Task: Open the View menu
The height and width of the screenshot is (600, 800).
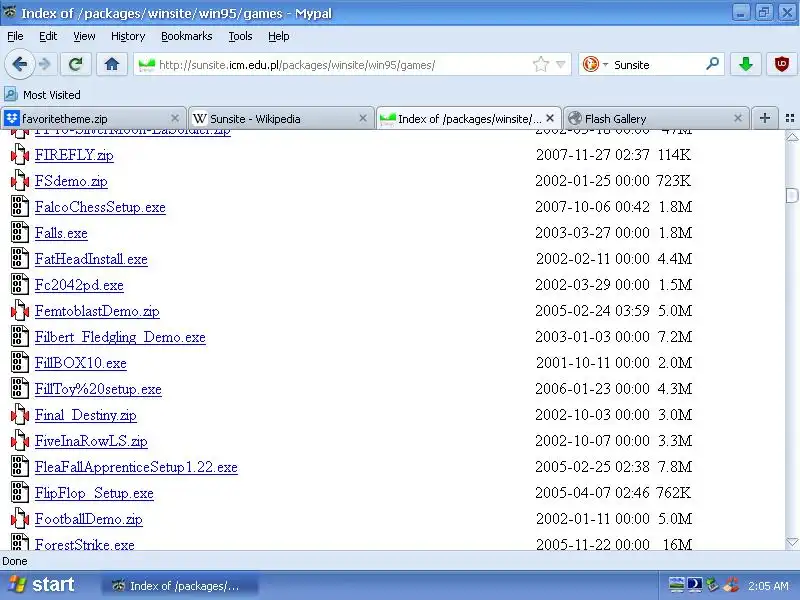Action: [x=84, y=36]
